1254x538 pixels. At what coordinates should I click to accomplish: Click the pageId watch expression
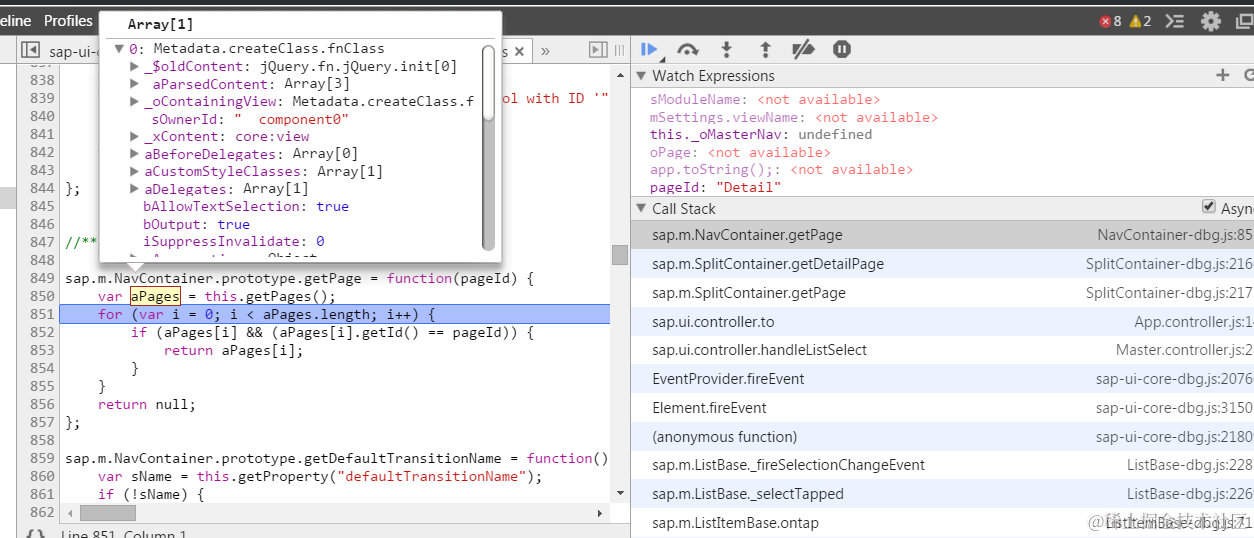716,187
